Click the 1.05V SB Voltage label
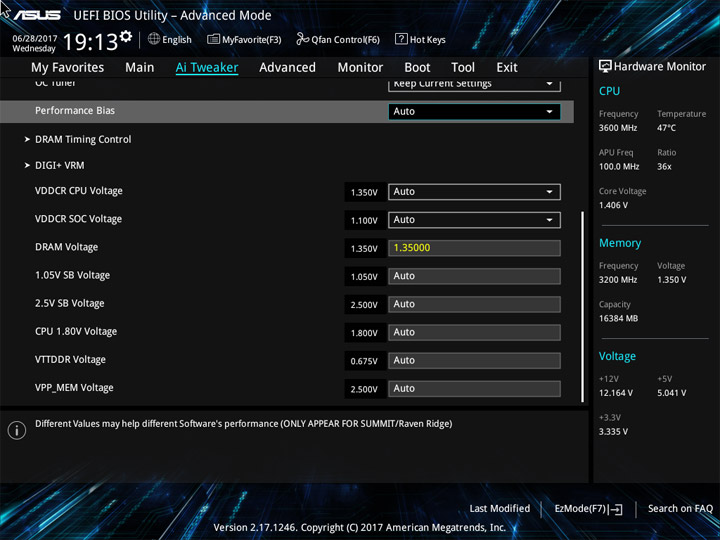 [73, 275]
